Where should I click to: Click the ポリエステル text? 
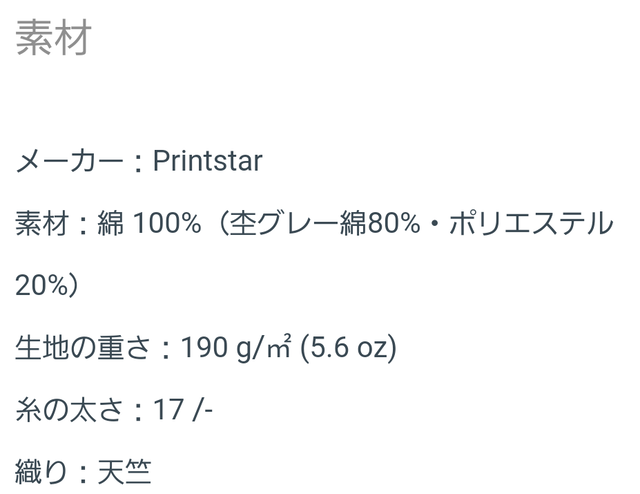[531, 223]
